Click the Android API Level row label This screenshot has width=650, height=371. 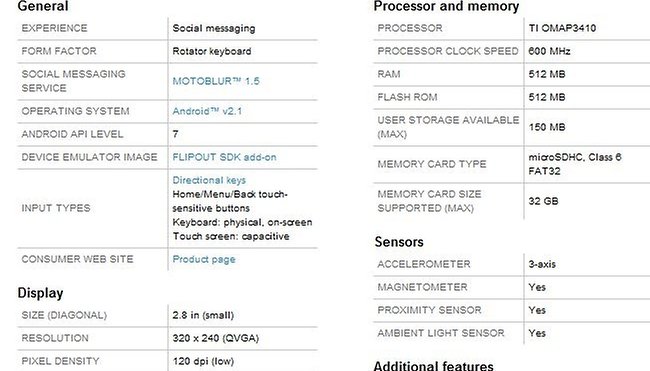tap(73, 134)
